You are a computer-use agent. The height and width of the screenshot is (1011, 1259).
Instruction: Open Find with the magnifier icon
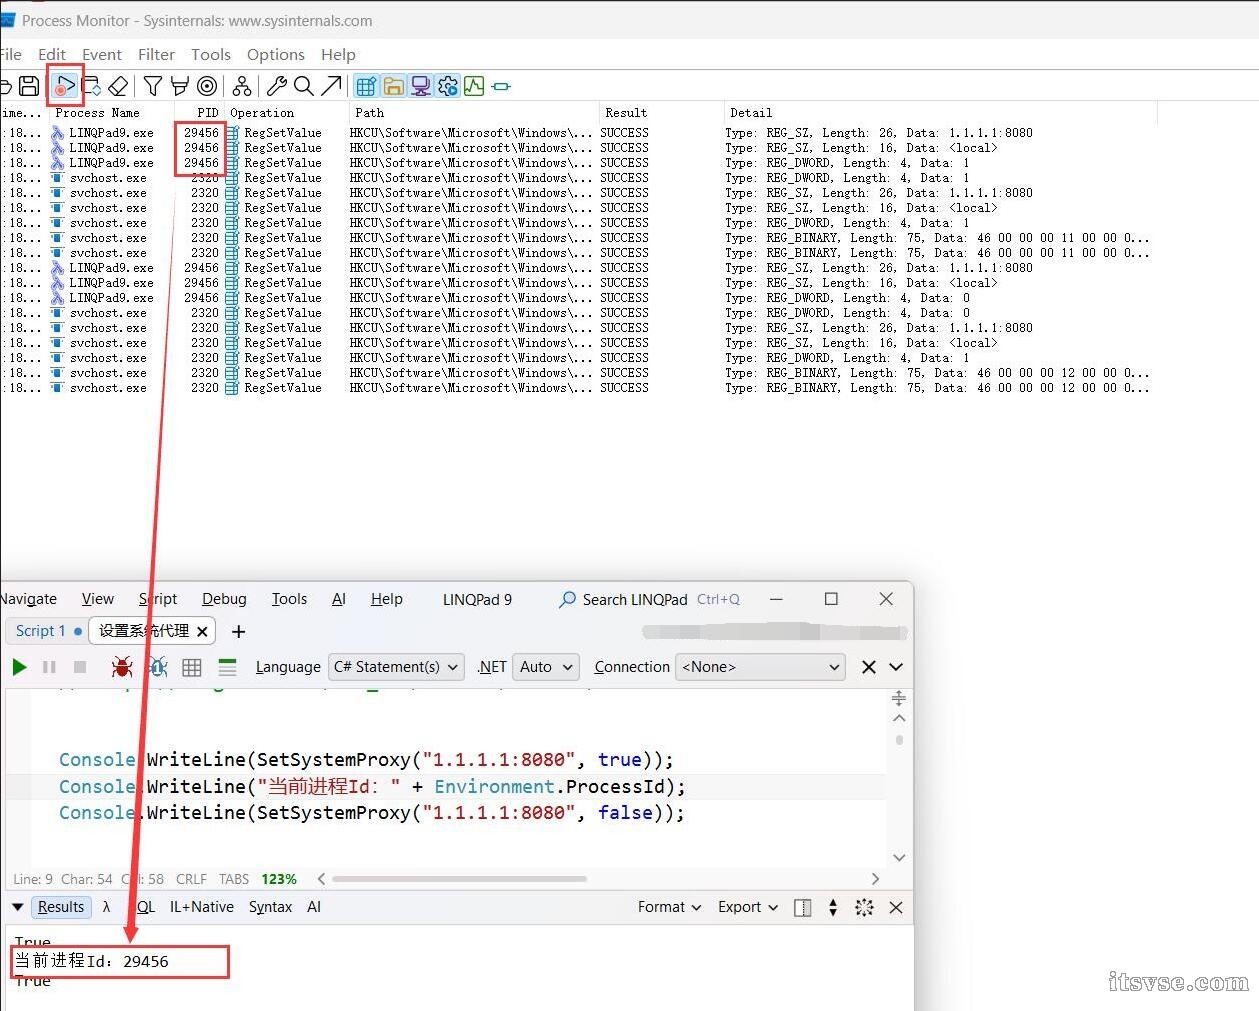pos(304,86)
